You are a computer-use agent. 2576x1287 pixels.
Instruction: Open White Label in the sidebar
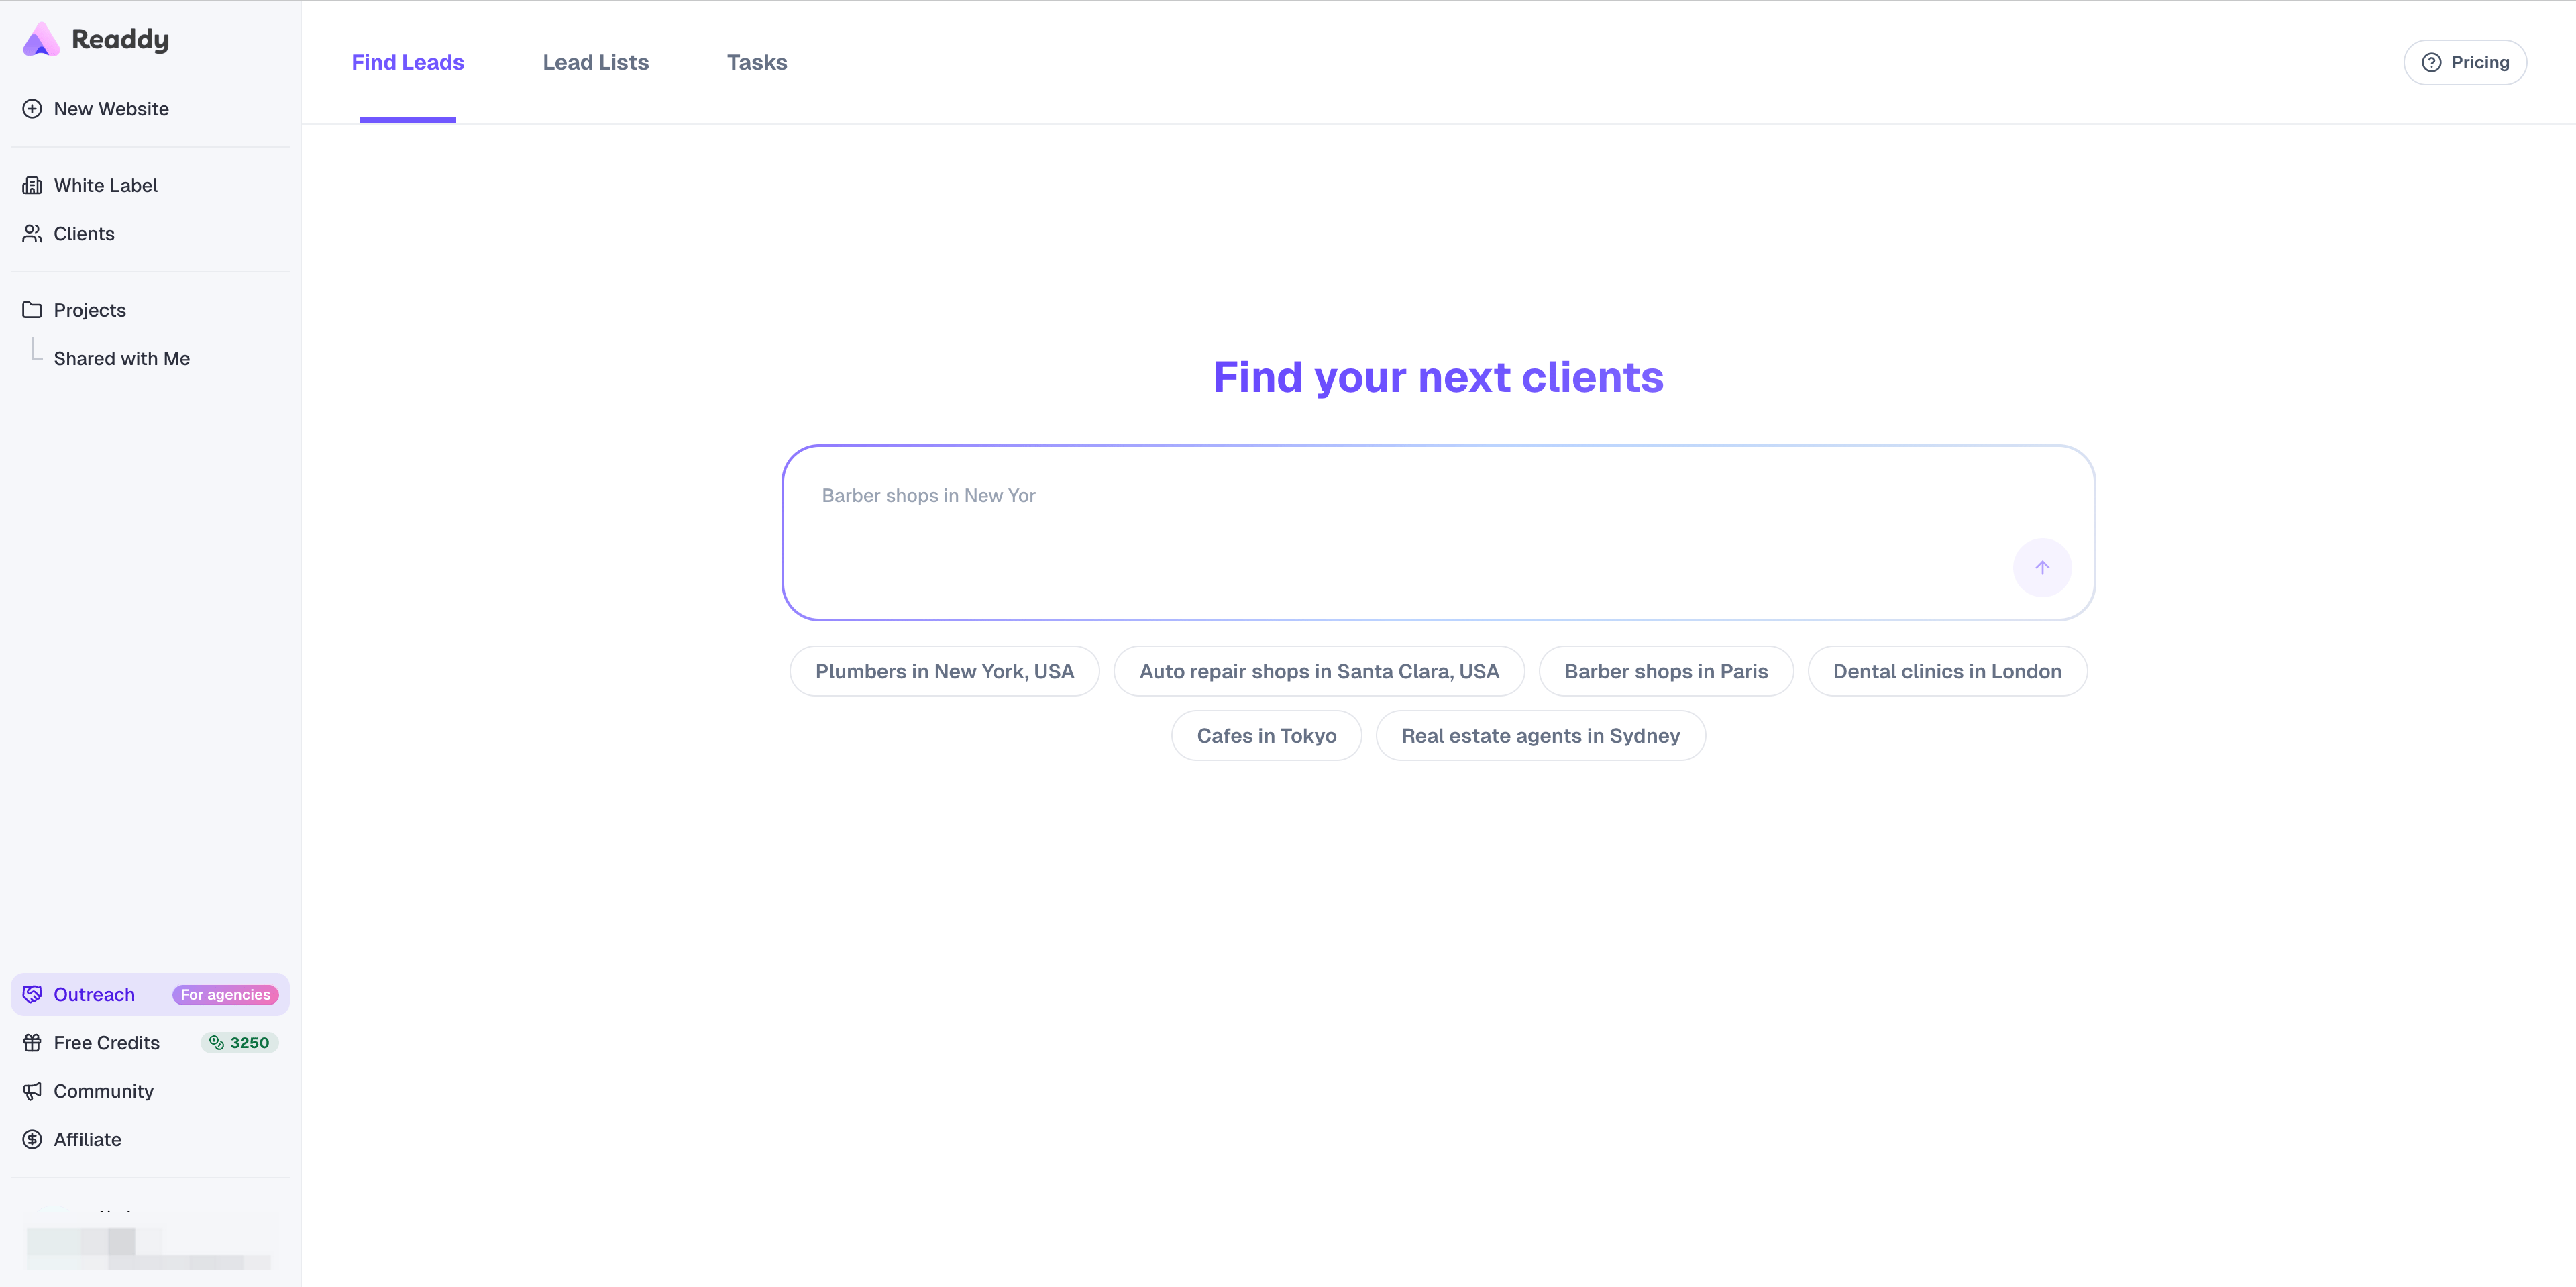(x=150, y=185)
